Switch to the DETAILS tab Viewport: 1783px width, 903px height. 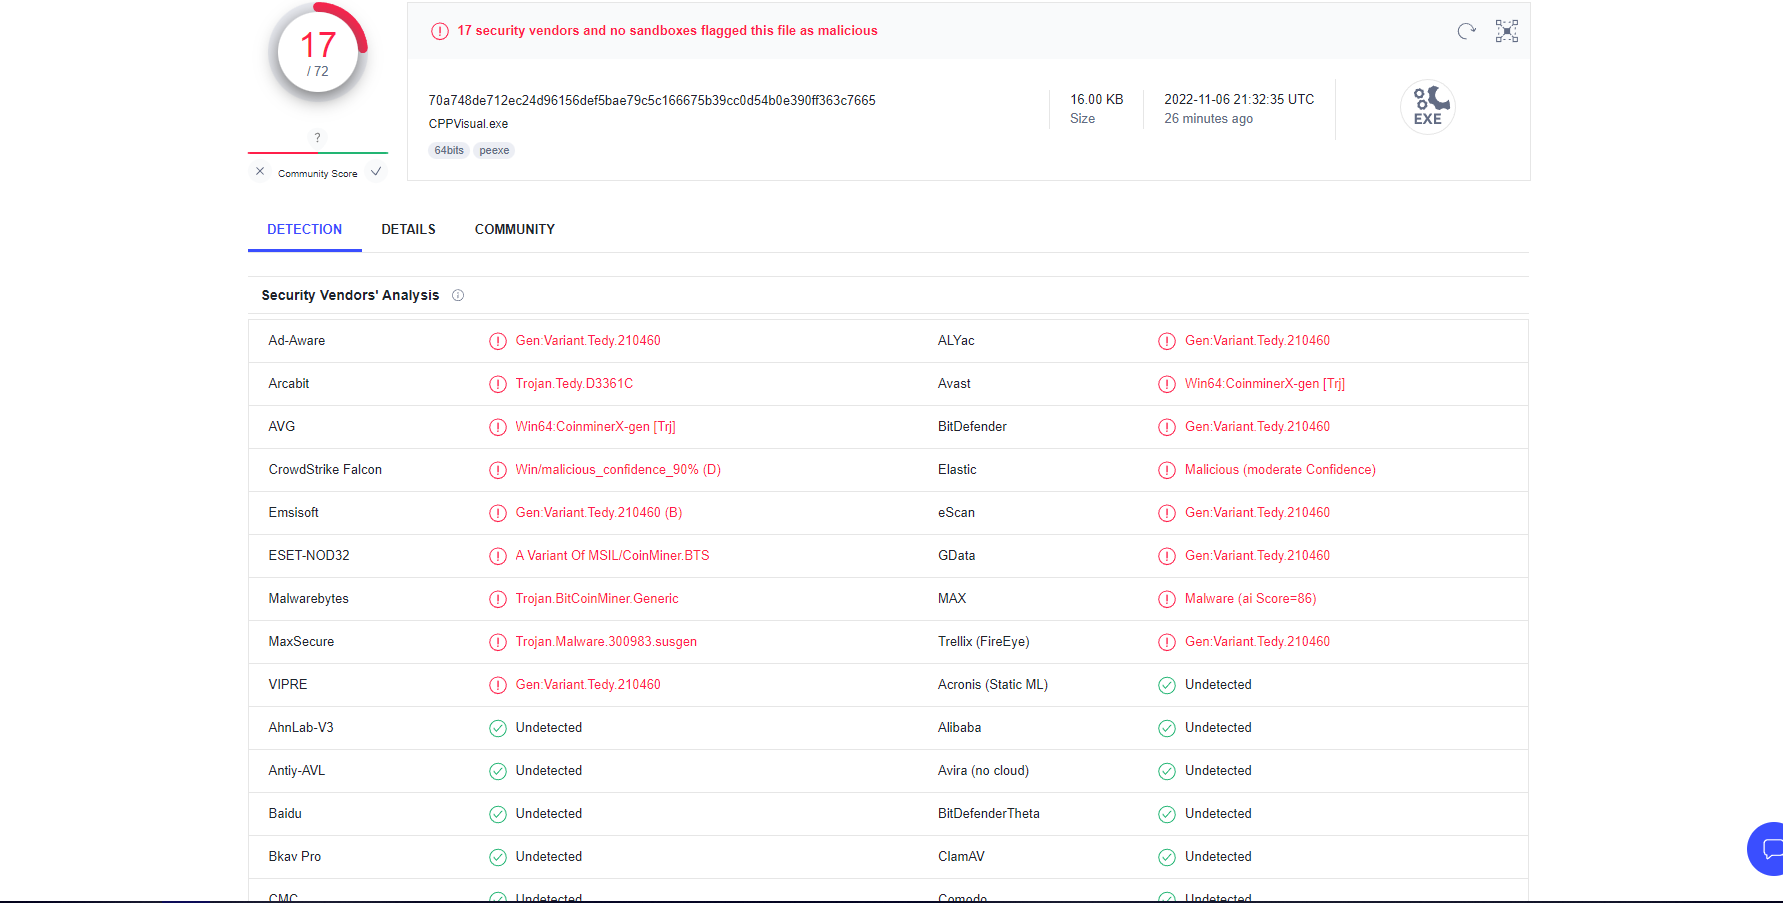(408, 229)
